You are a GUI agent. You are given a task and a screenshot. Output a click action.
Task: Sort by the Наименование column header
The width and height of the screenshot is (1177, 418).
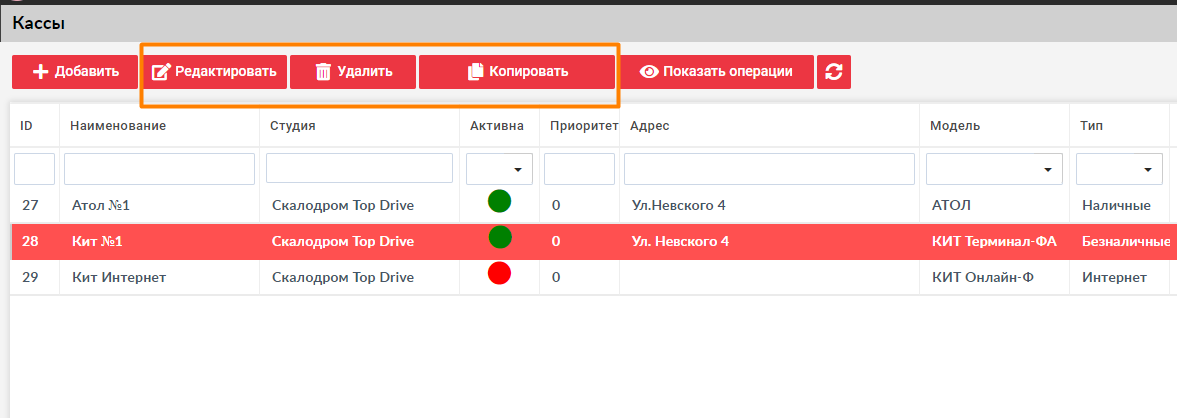coord(118,126)
